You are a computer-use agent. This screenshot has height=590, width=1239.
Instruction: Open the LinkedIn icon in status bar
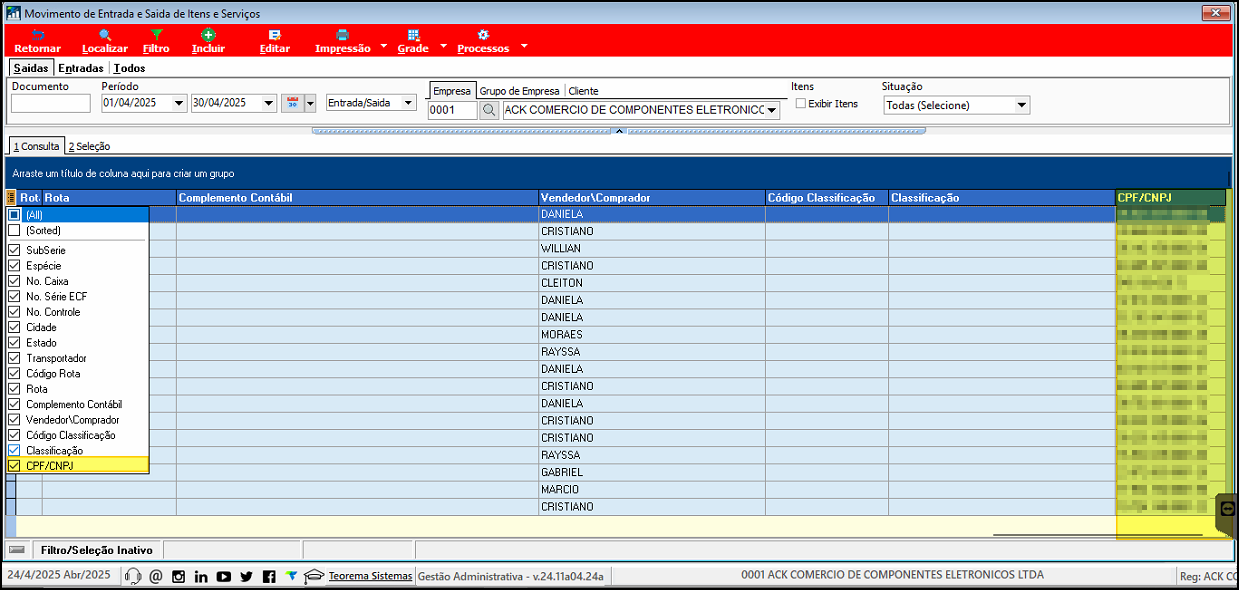(201, 576)
